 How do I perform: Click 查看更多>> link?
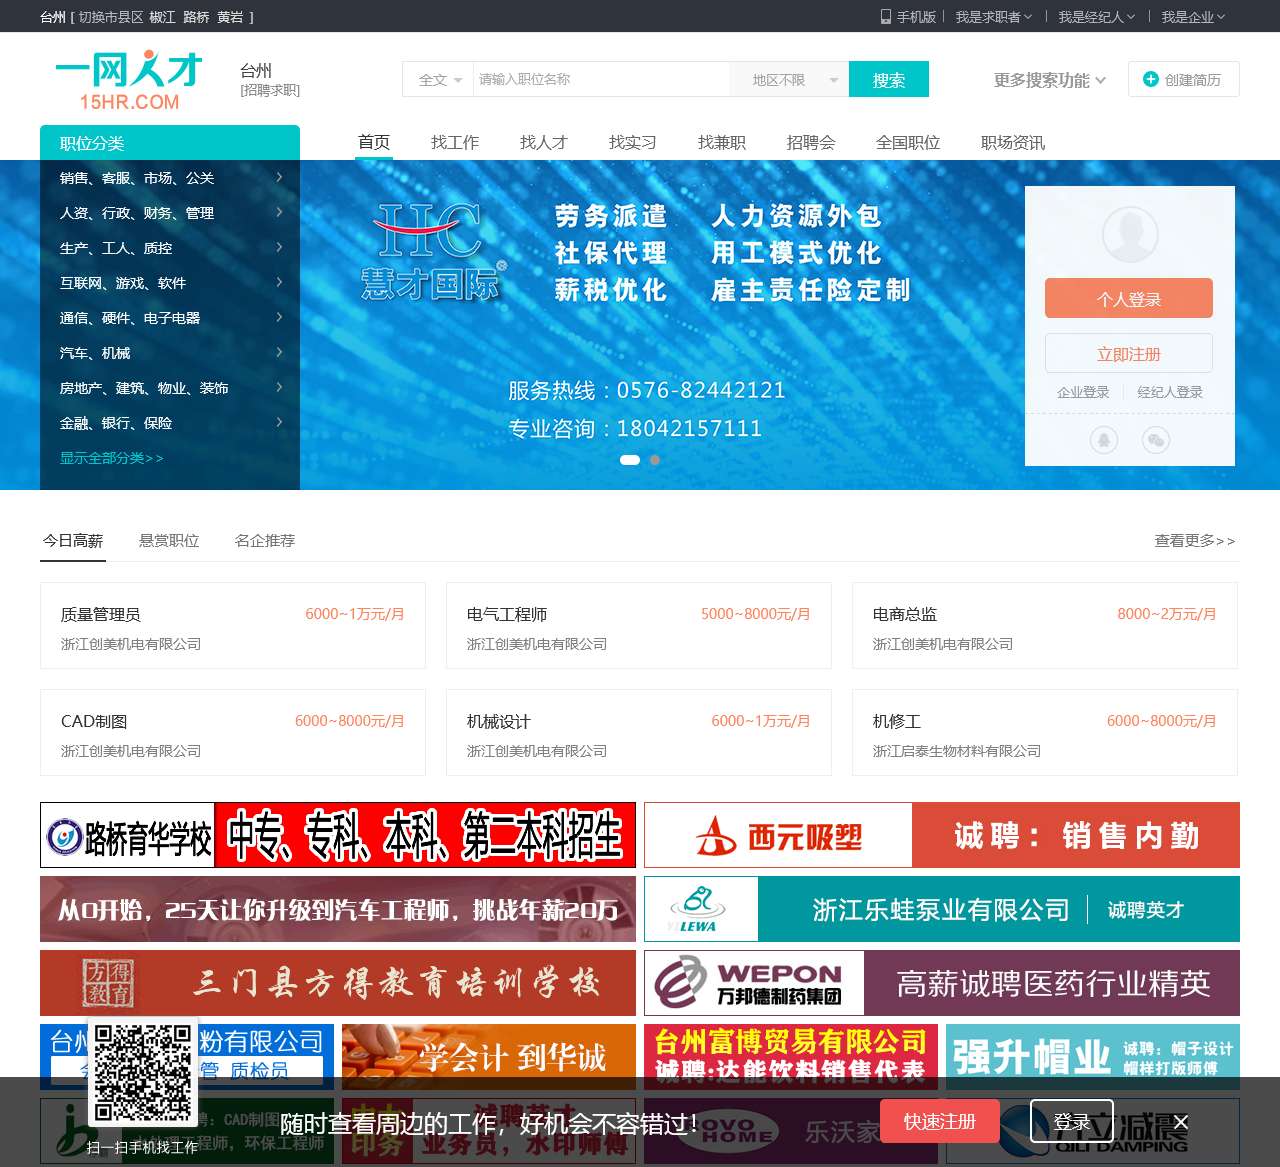pos(1195,541)
